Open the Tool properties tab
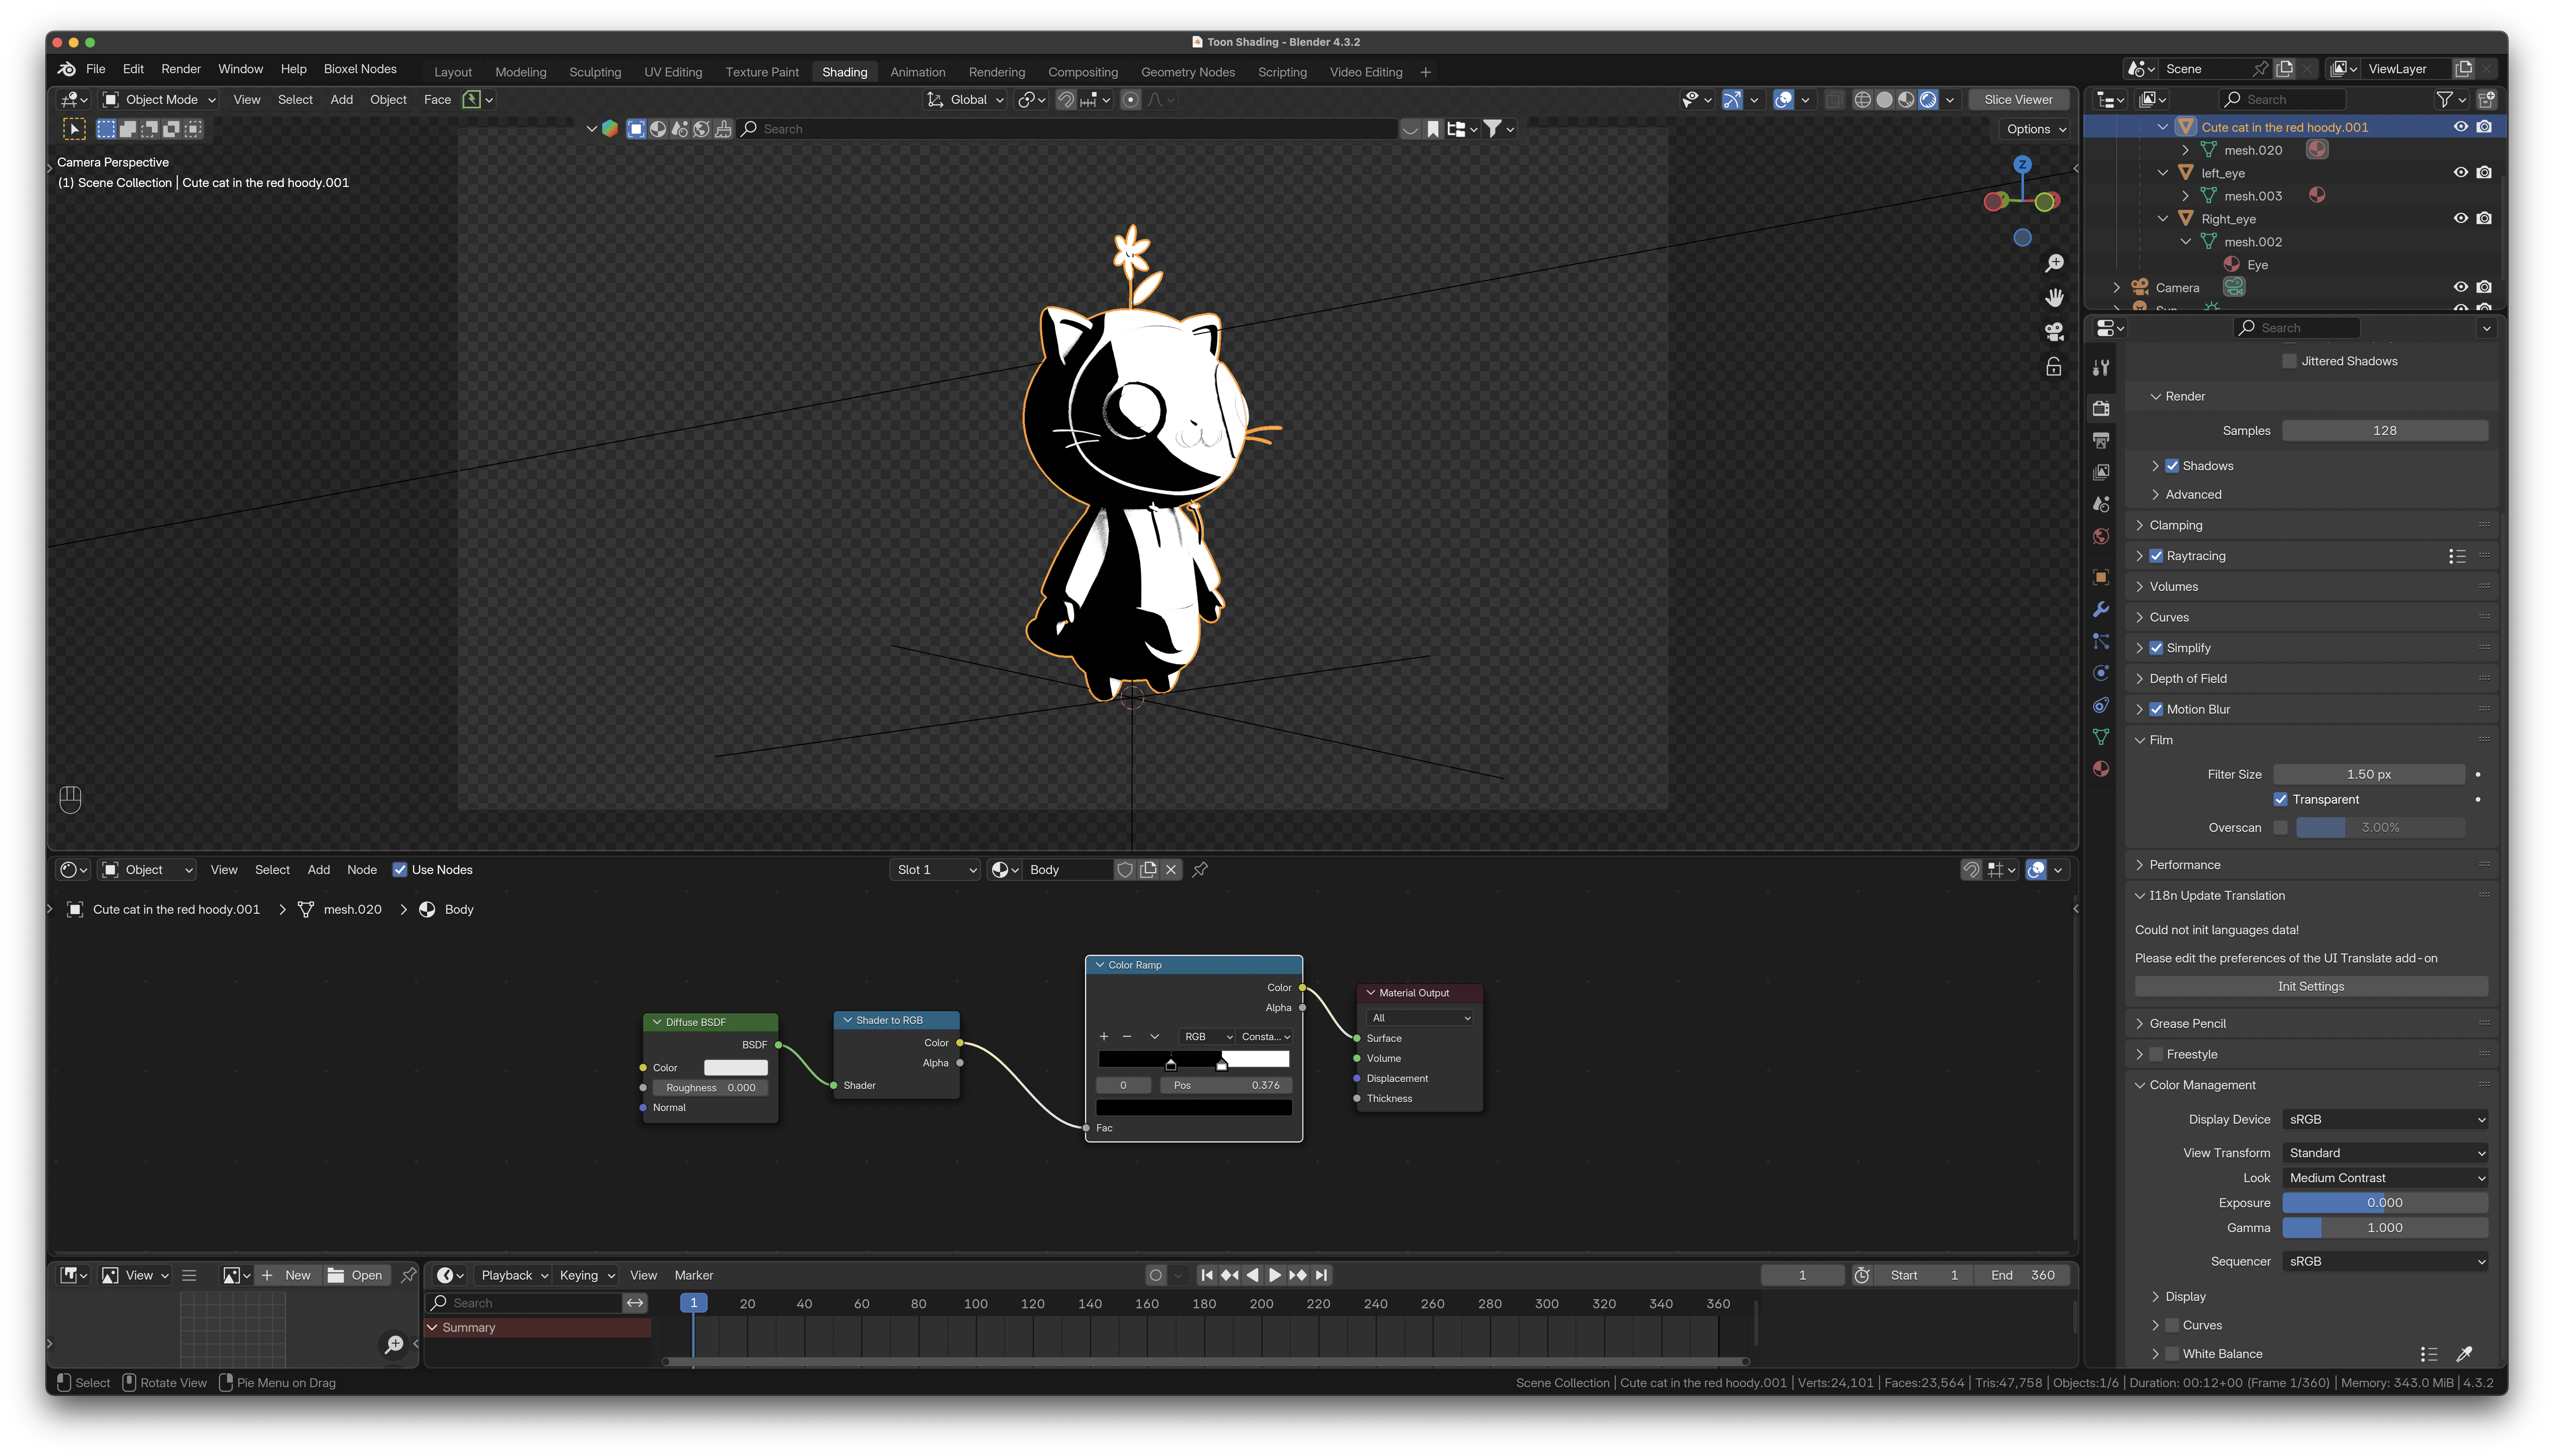Viewport: 2554px width, 1456px height. [2101, 368]
